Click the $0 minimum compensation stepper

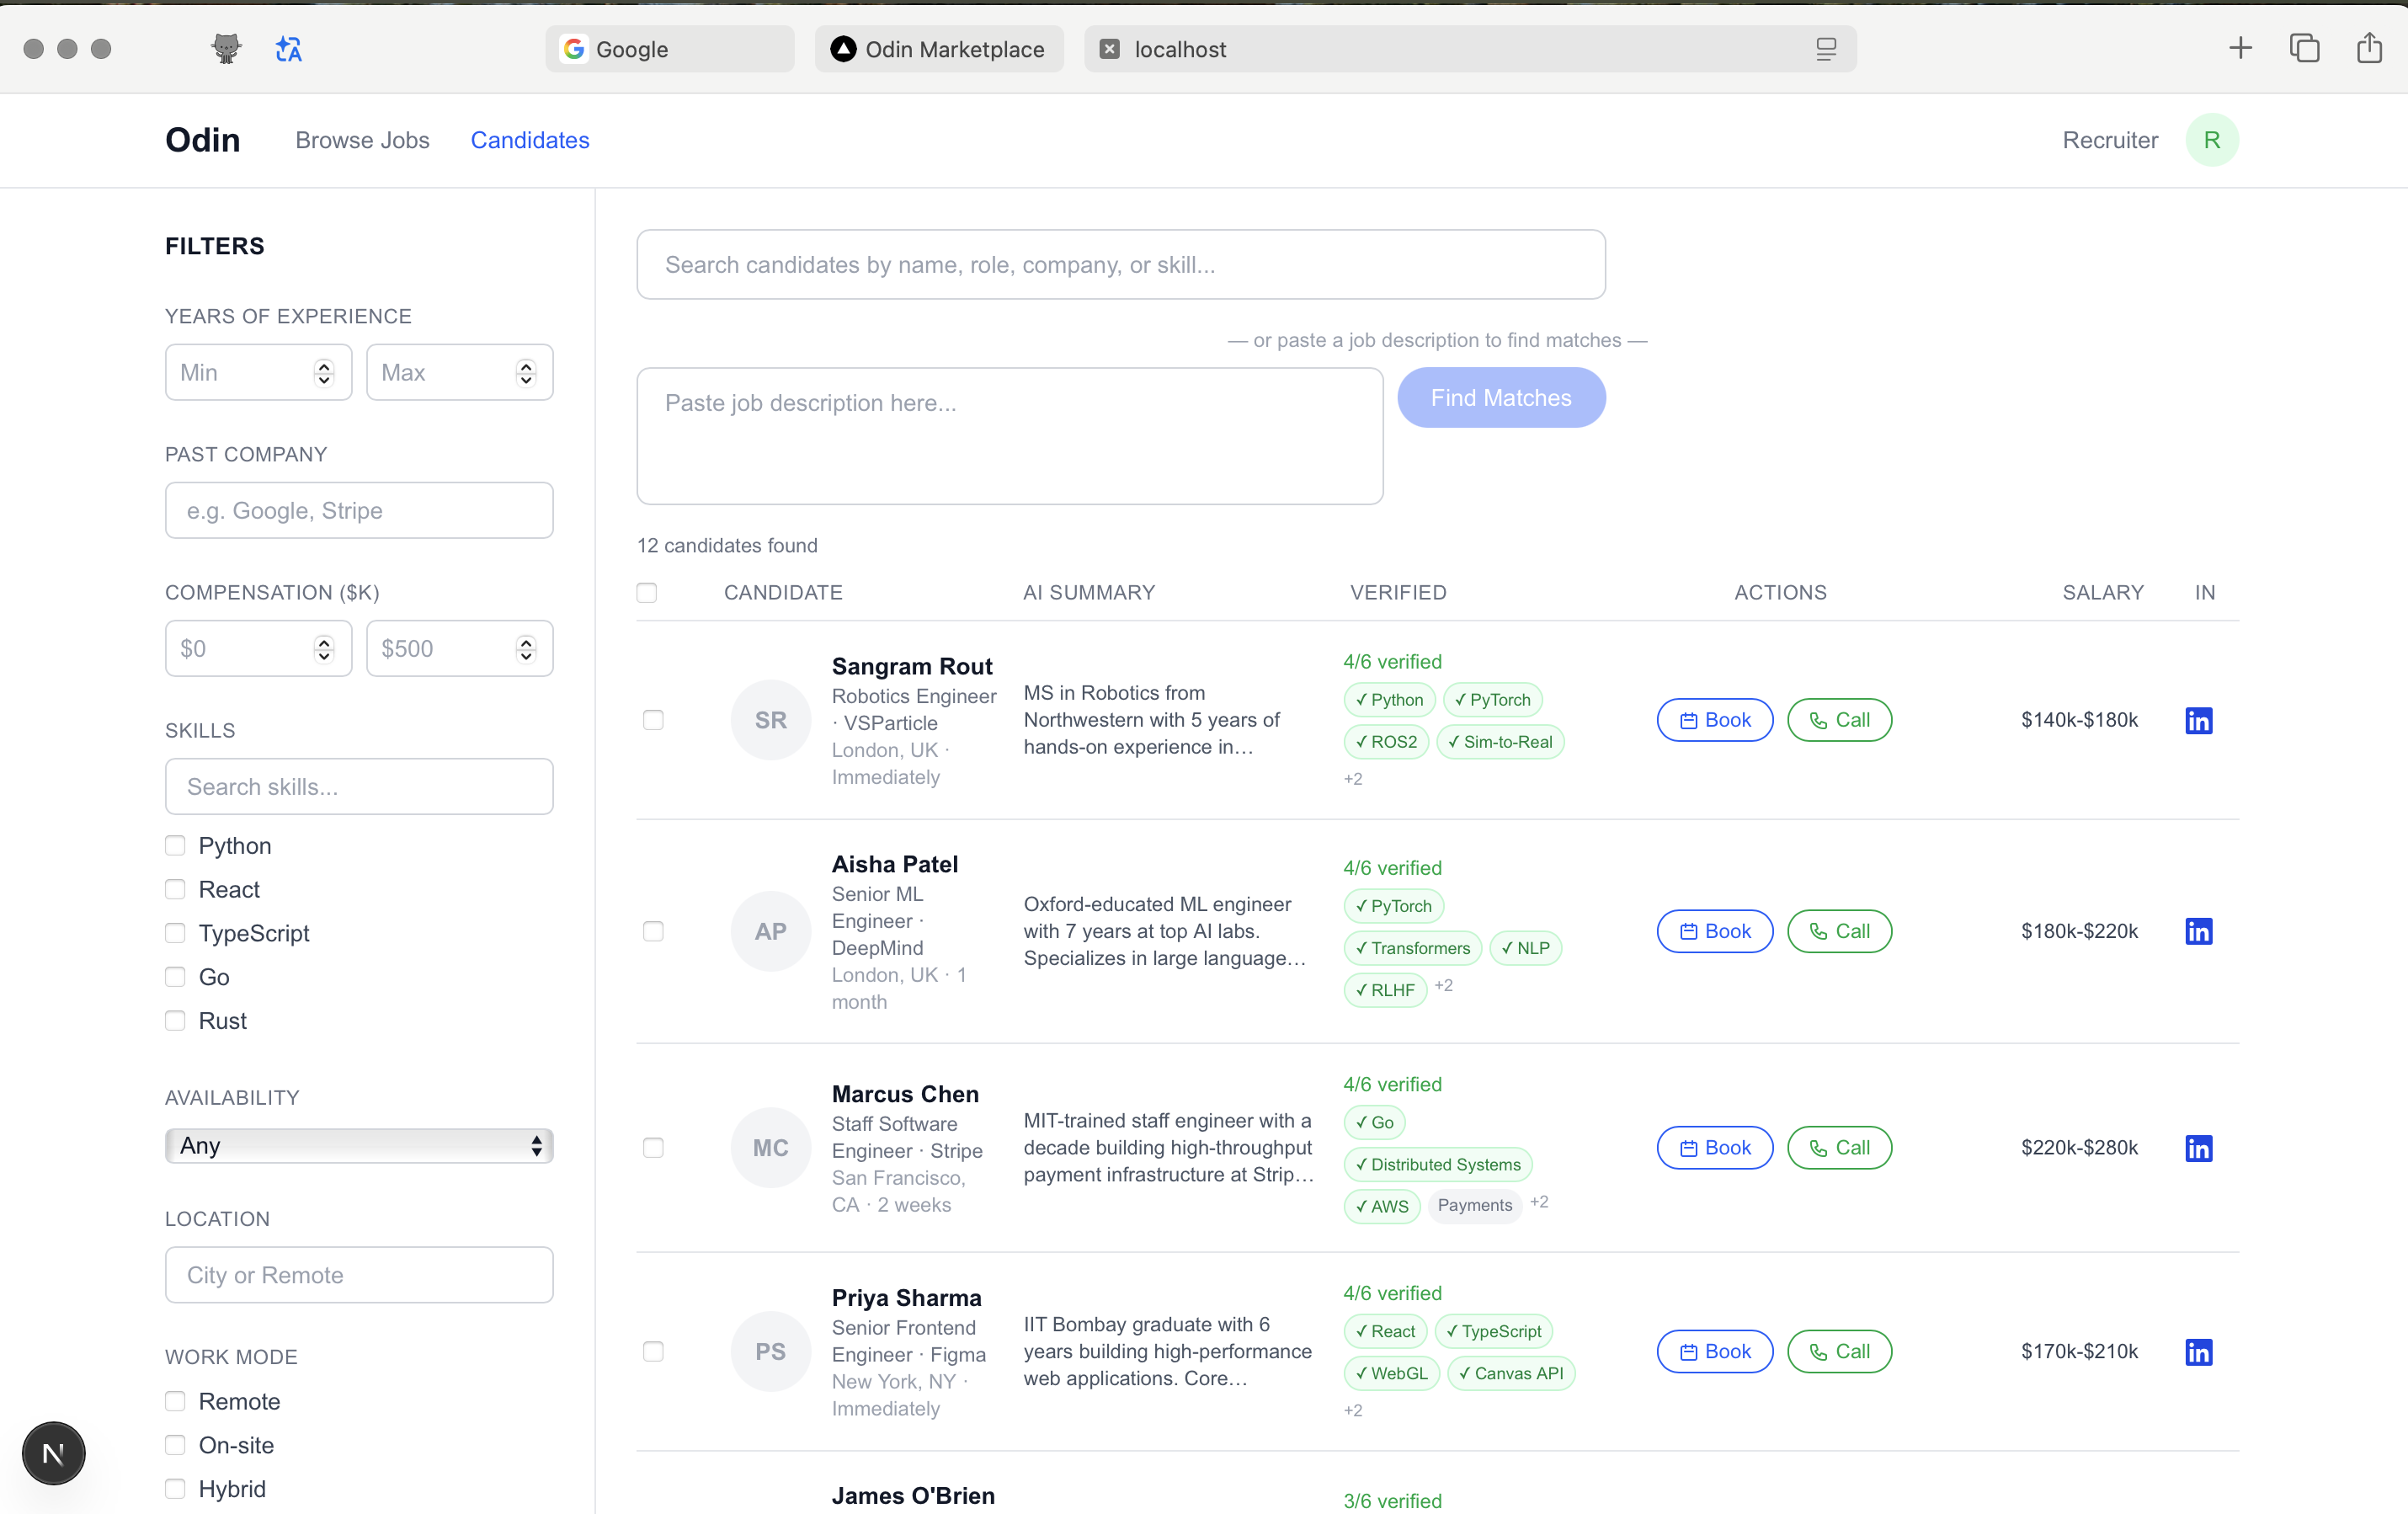(x=324, y=649)
